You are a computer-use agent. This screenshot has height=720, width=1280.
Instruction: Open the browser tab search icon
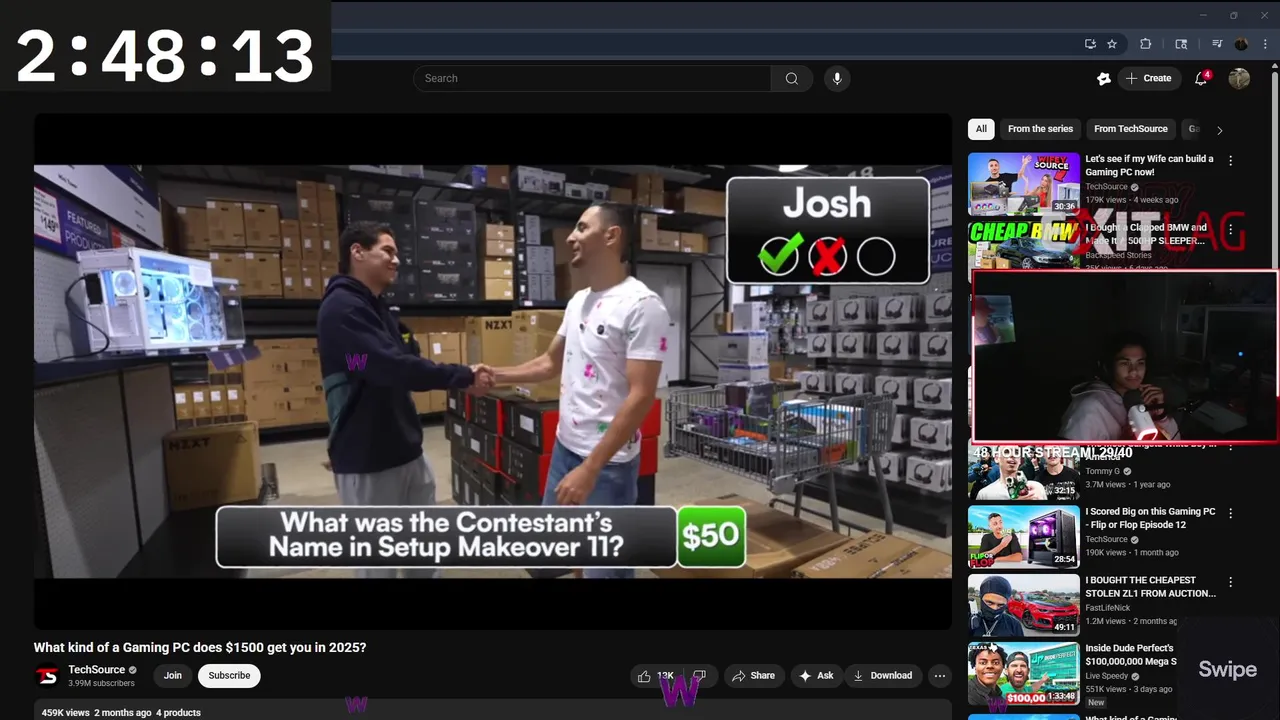(x=1181, y=44)
